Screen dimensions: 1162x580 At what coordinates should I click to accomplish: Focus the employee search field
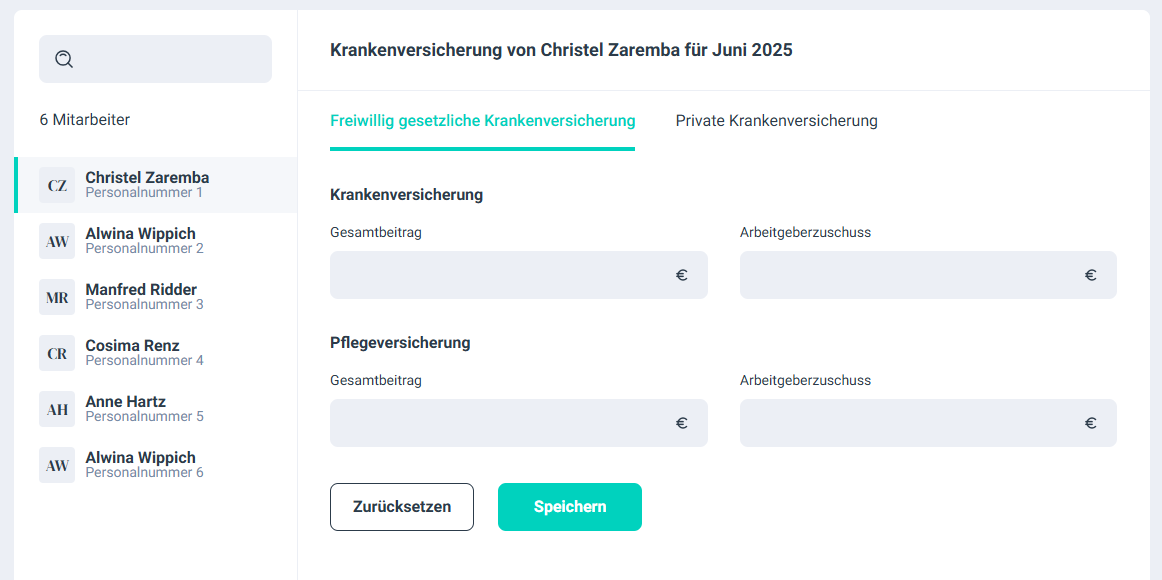(170, 59)
